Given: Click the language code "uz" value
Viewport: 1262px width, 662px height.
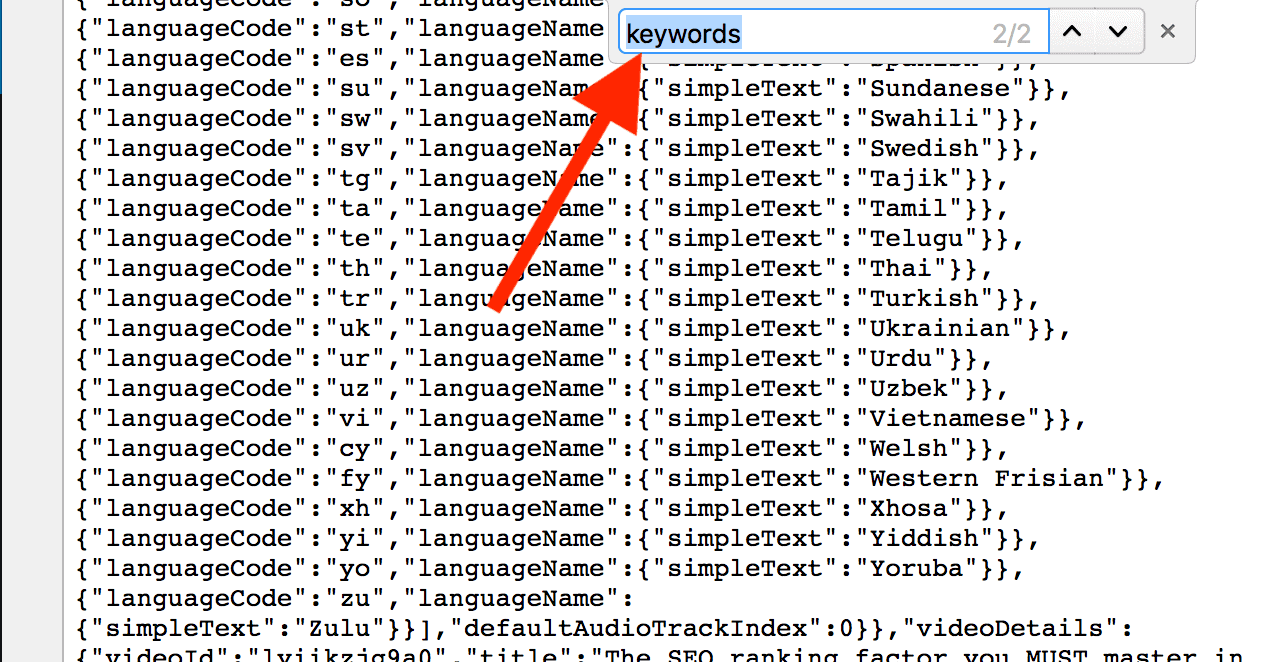Looking at the screenshot, I should click(x=357, y=388).
